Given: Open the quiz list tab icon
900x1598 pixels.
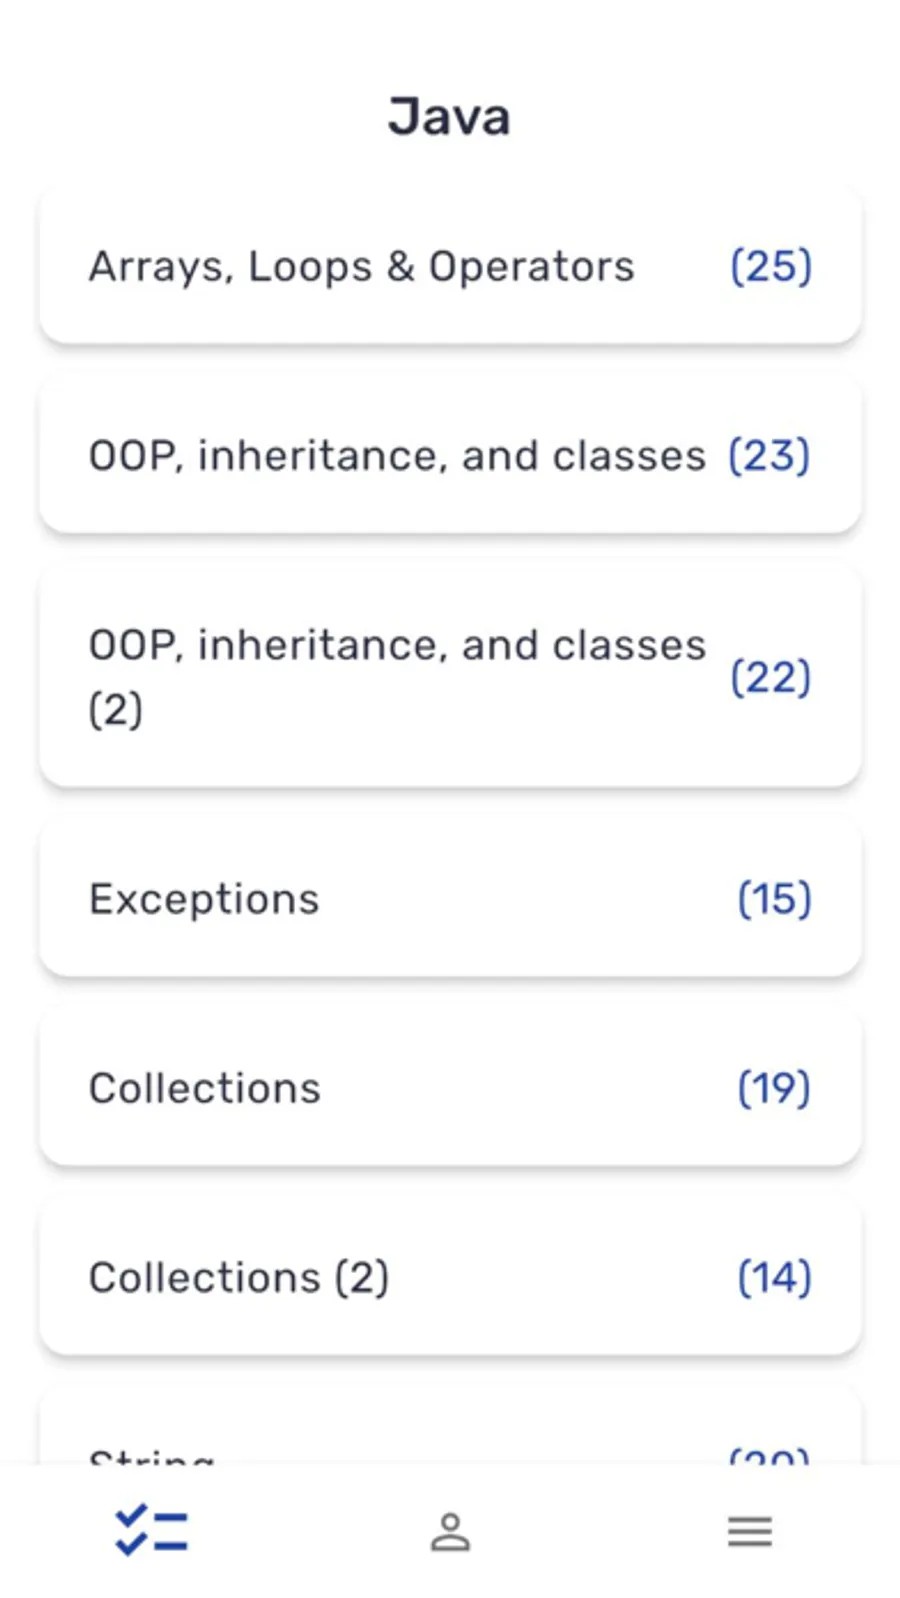Looking at the screenshot, I should (x=151, y=1530).
